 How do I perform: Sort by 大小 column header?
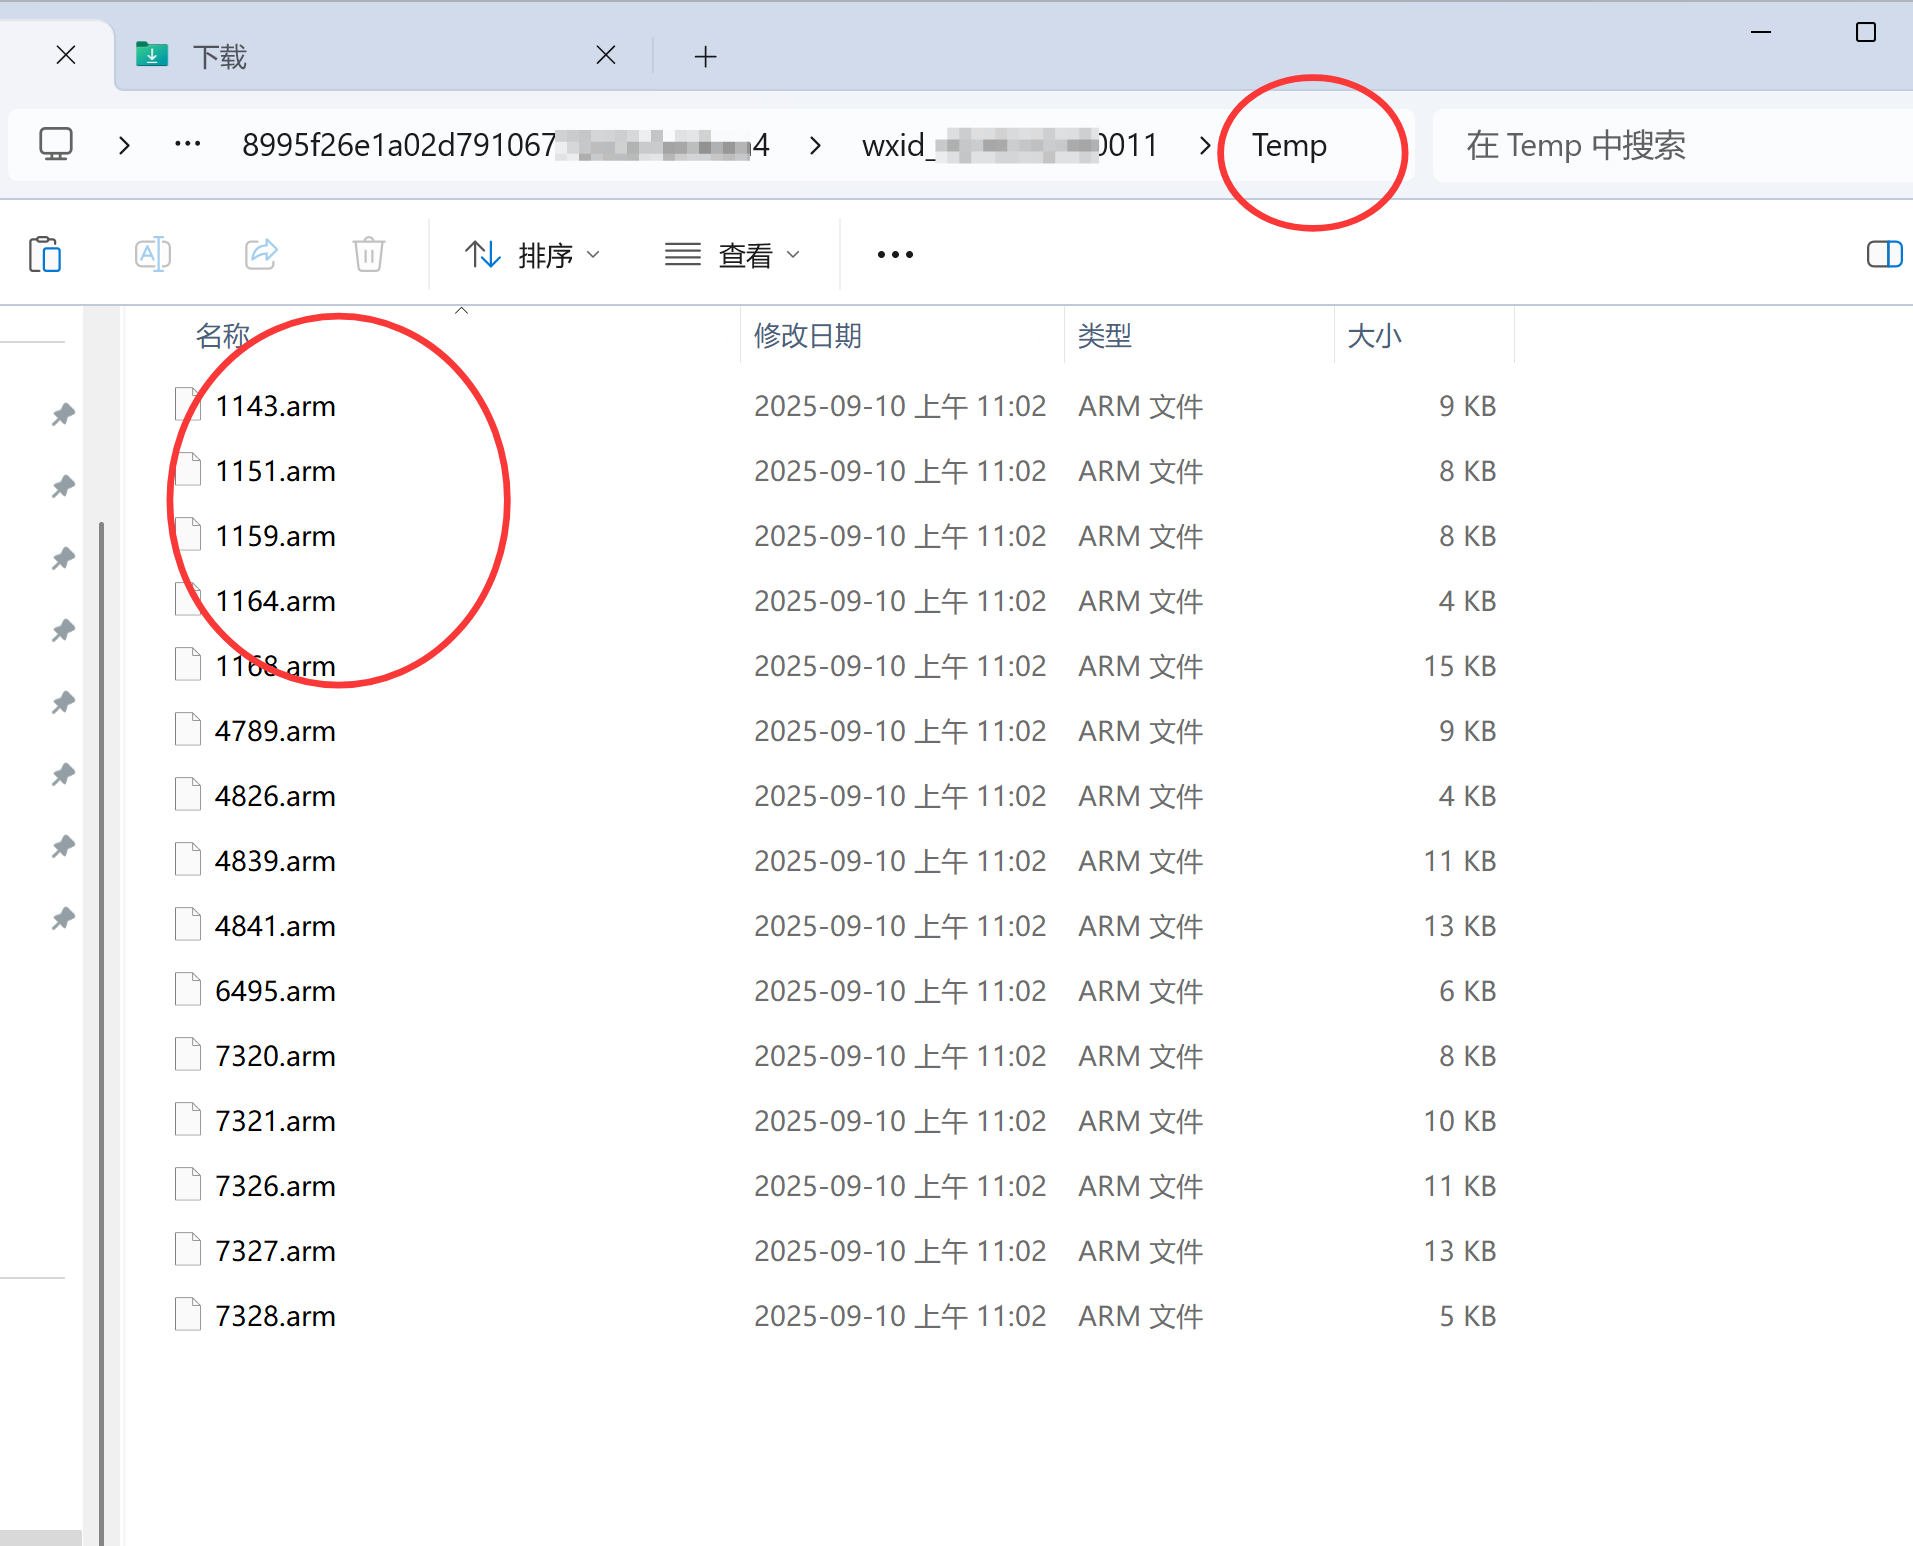click(x=1375, y=336)
